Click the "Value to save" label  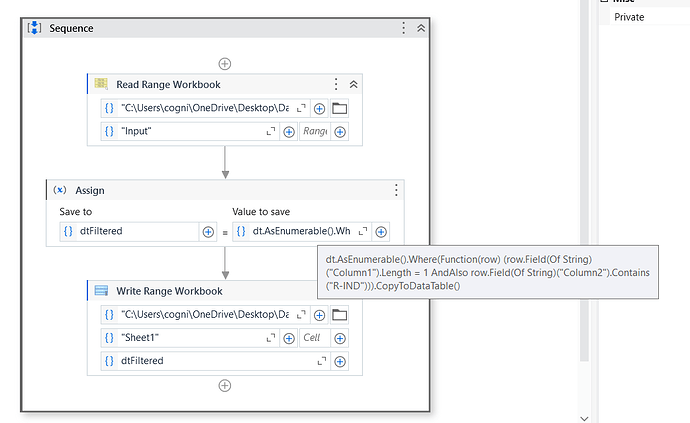click(261, 212)
